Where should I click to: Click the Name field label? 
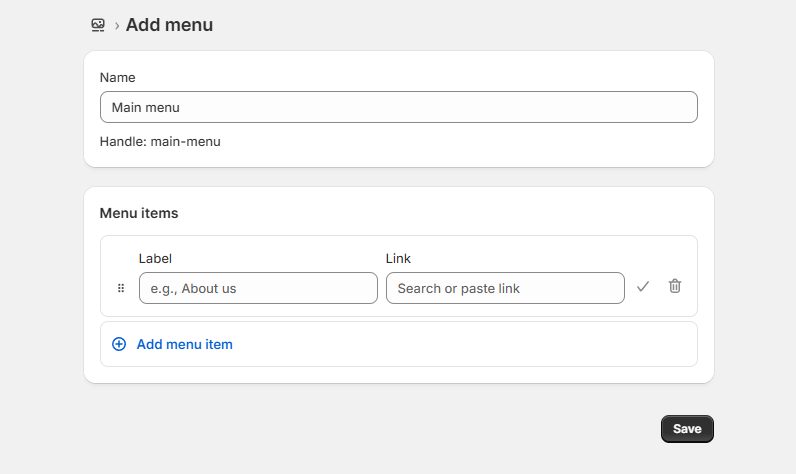pos(117,78)
